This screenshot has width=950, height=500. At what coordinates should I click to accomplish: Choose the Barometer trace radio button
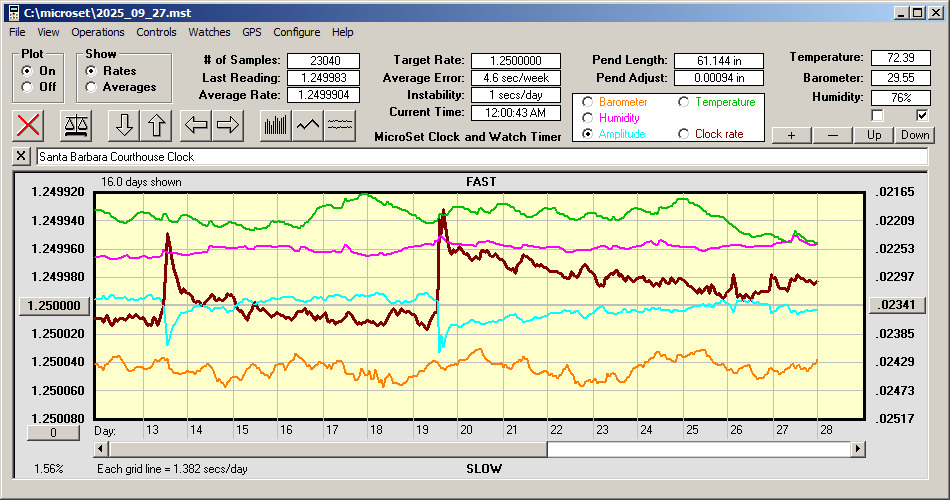click(x=588, y=102)
